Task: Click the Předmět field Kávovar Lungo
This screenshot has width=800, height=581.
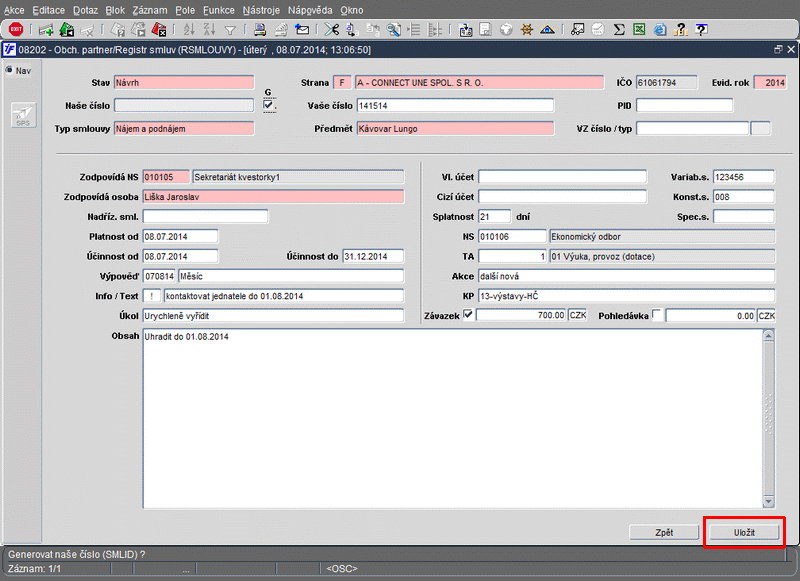Action: click(x=455, y=129)
